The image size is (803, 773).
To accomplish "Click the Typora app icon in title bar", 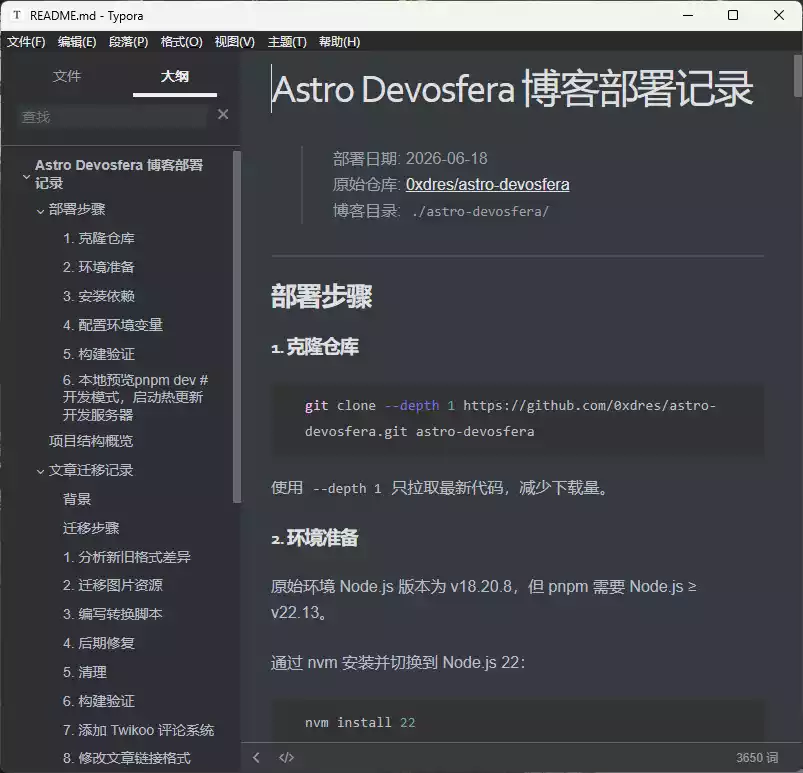I will click(17, 15).
